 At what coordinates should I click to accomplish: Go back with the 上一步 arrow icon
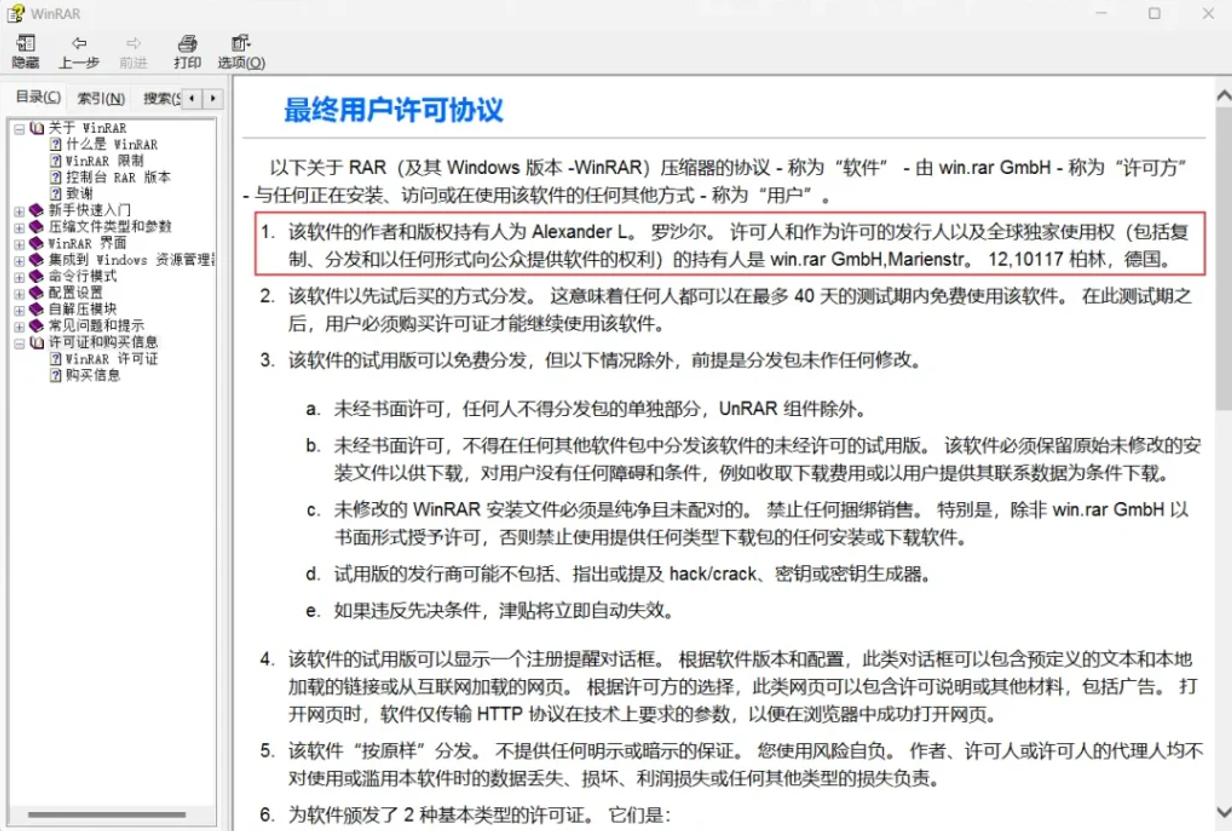tap(79, 44)
